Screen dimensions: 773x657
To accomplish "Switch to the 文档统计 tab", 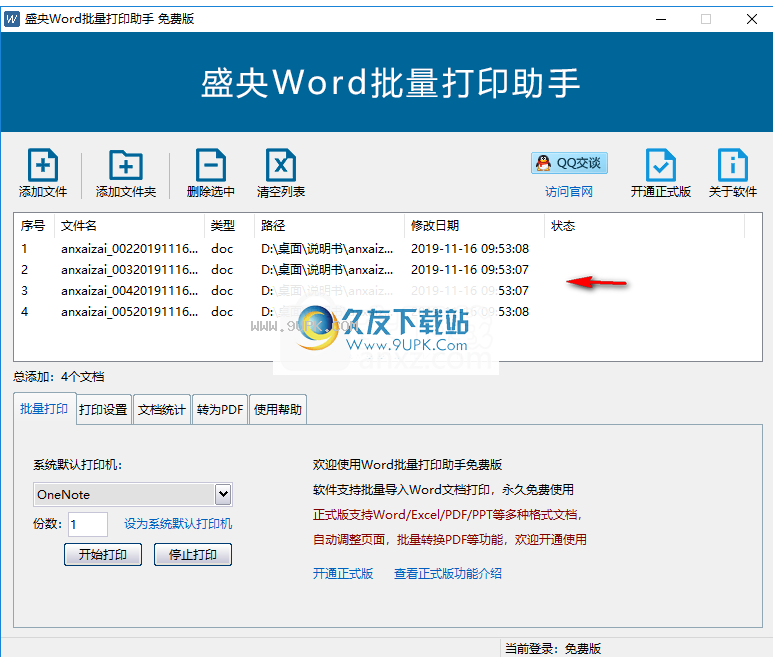I will tap(162, 410).
